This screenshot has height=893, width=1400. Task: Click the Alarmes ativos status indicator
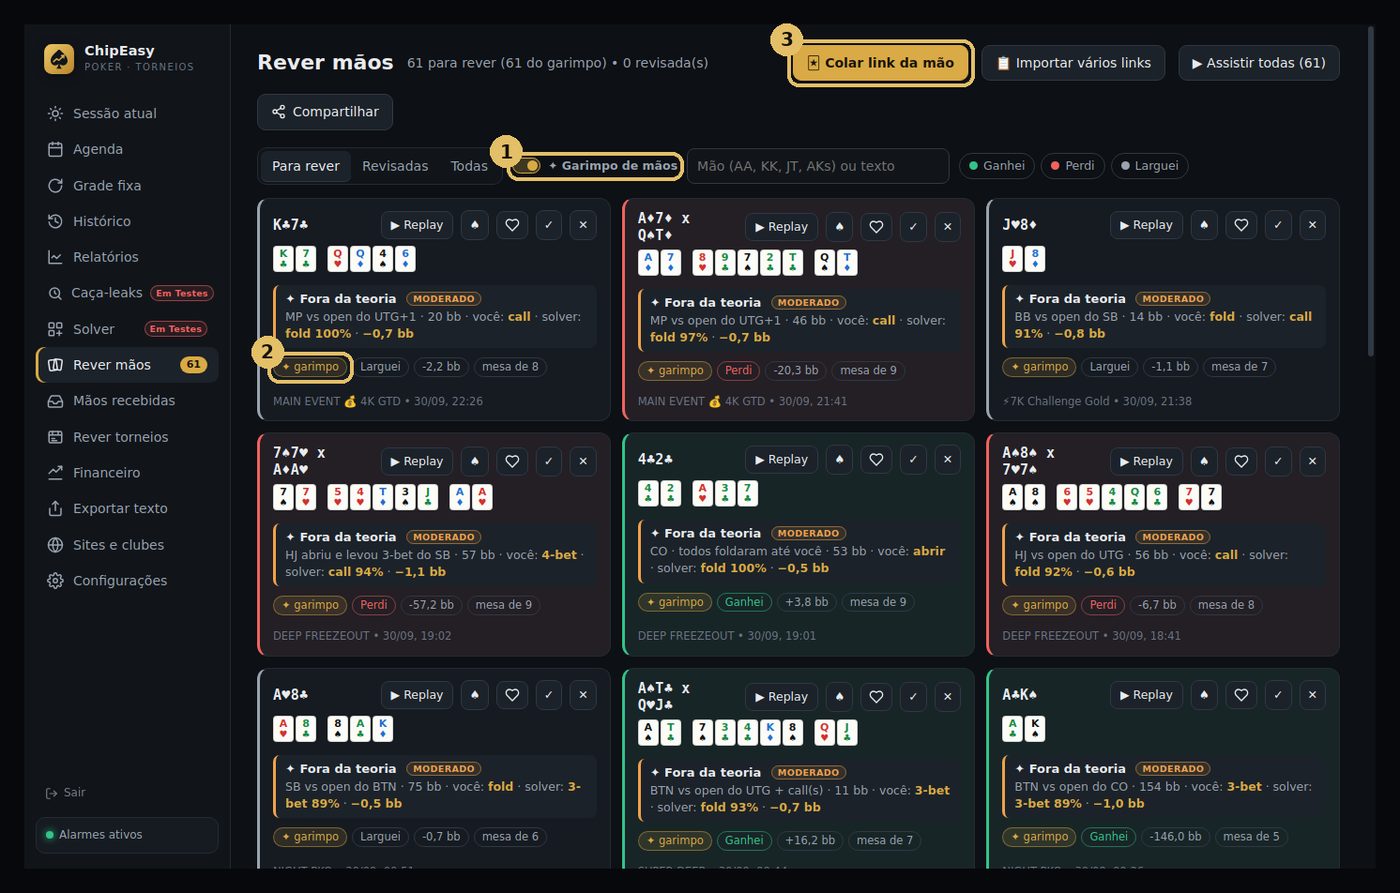click(x=127, y=835)
